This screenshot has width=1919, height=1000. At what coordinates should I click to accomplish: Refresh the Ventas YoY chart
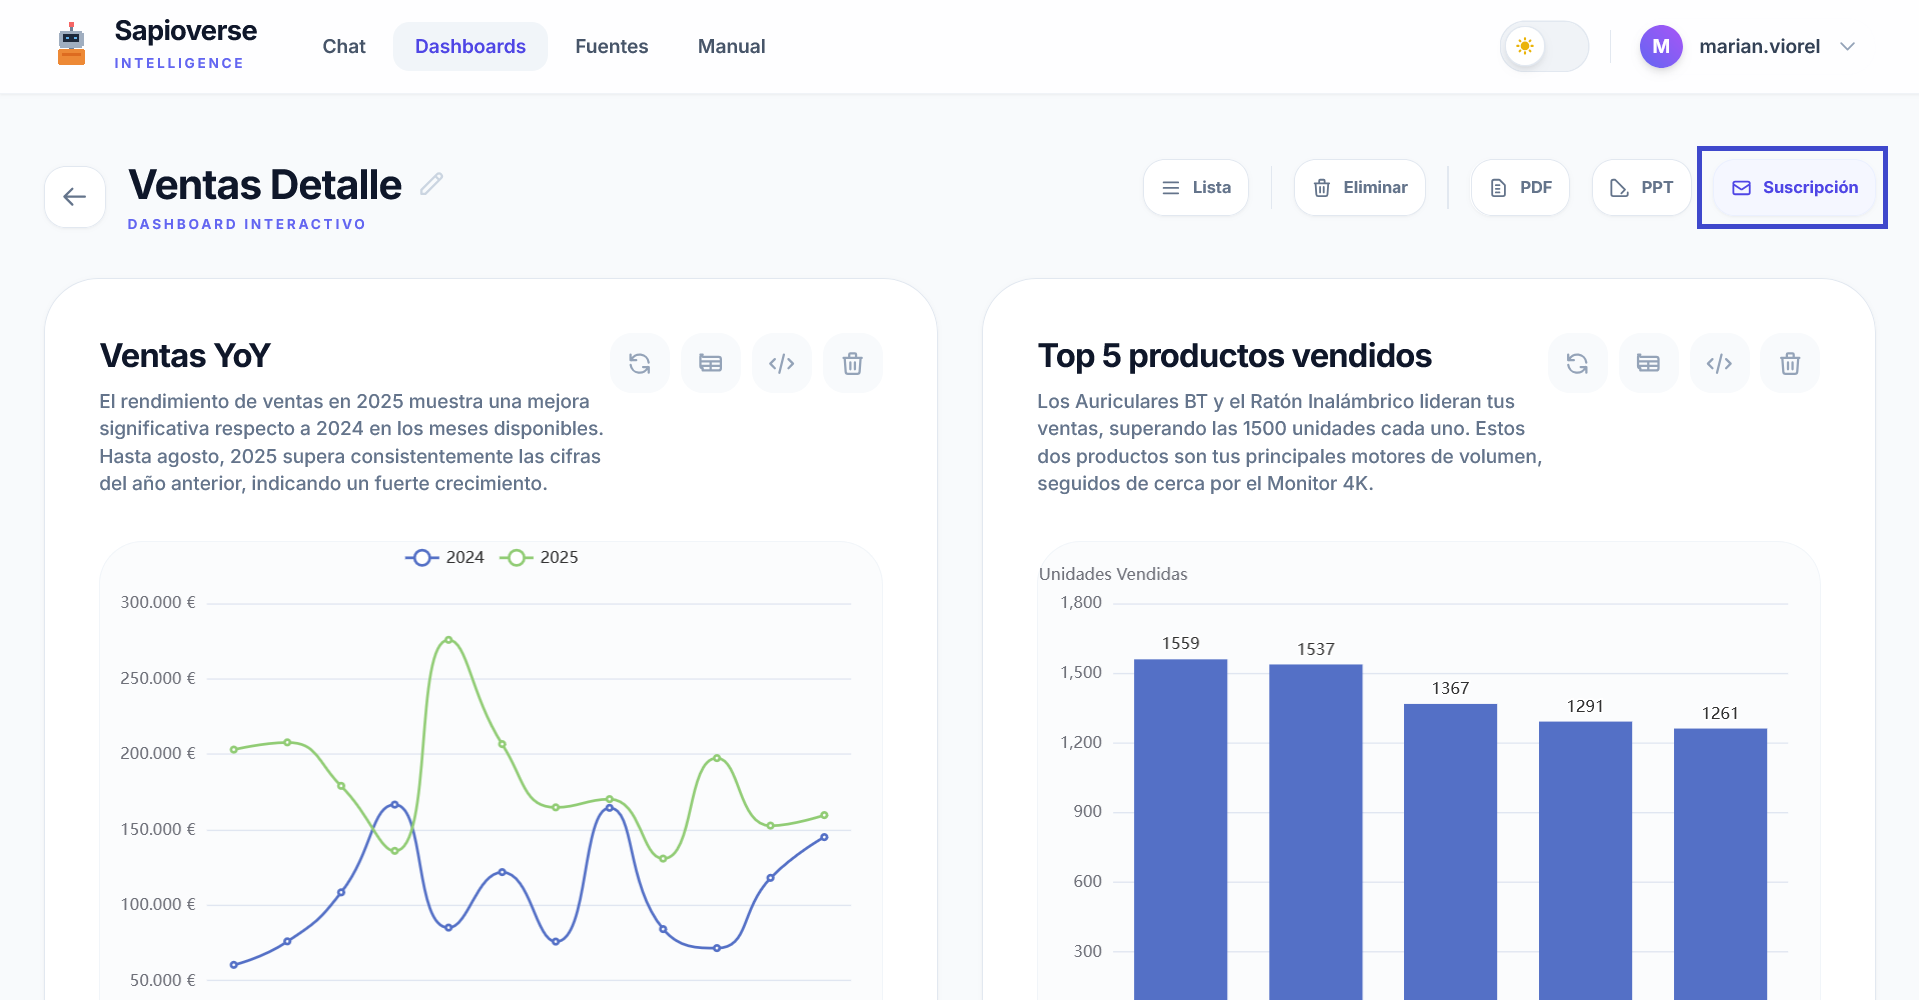click(x=640, y=363)
